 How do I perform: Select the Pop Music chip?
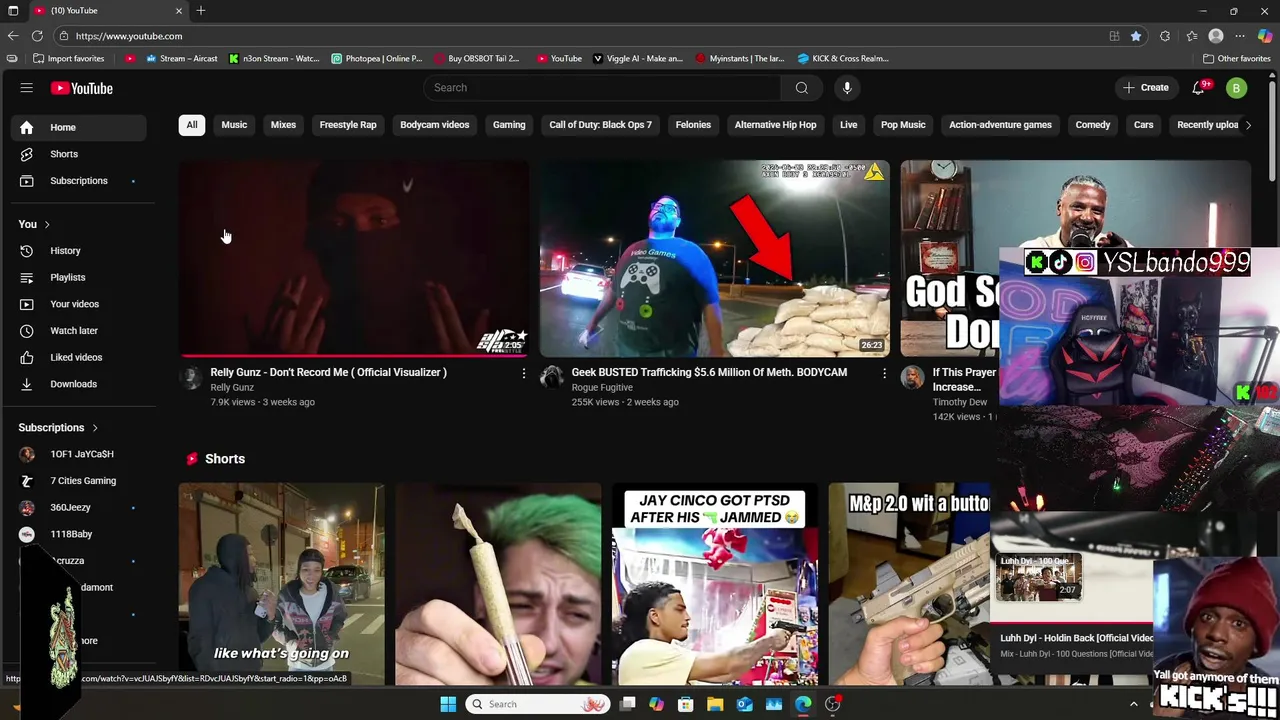[x=903, y=125]
